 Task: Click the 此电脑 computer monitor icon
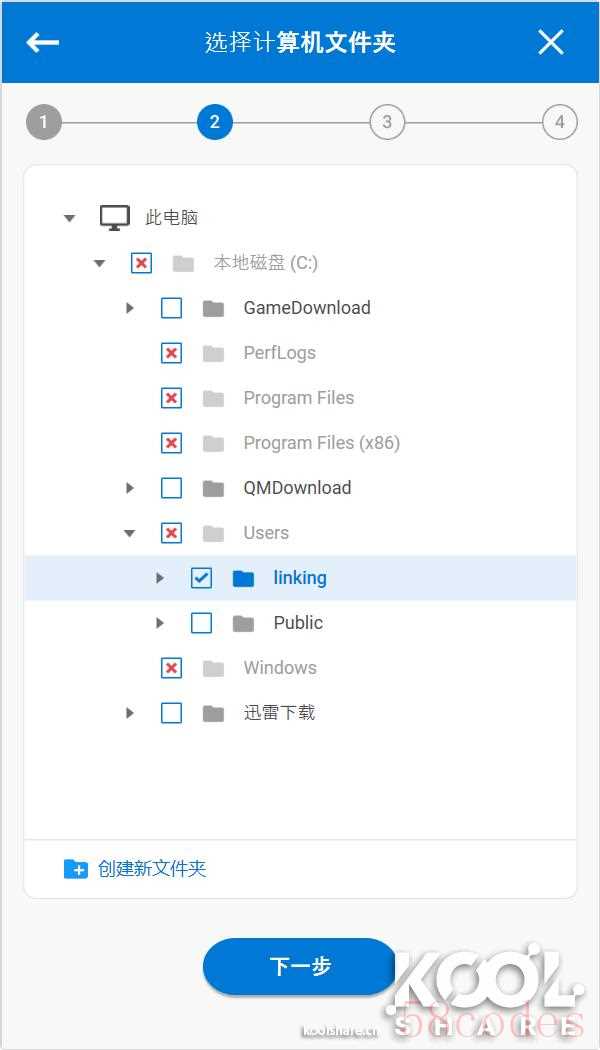coord(115,217)
